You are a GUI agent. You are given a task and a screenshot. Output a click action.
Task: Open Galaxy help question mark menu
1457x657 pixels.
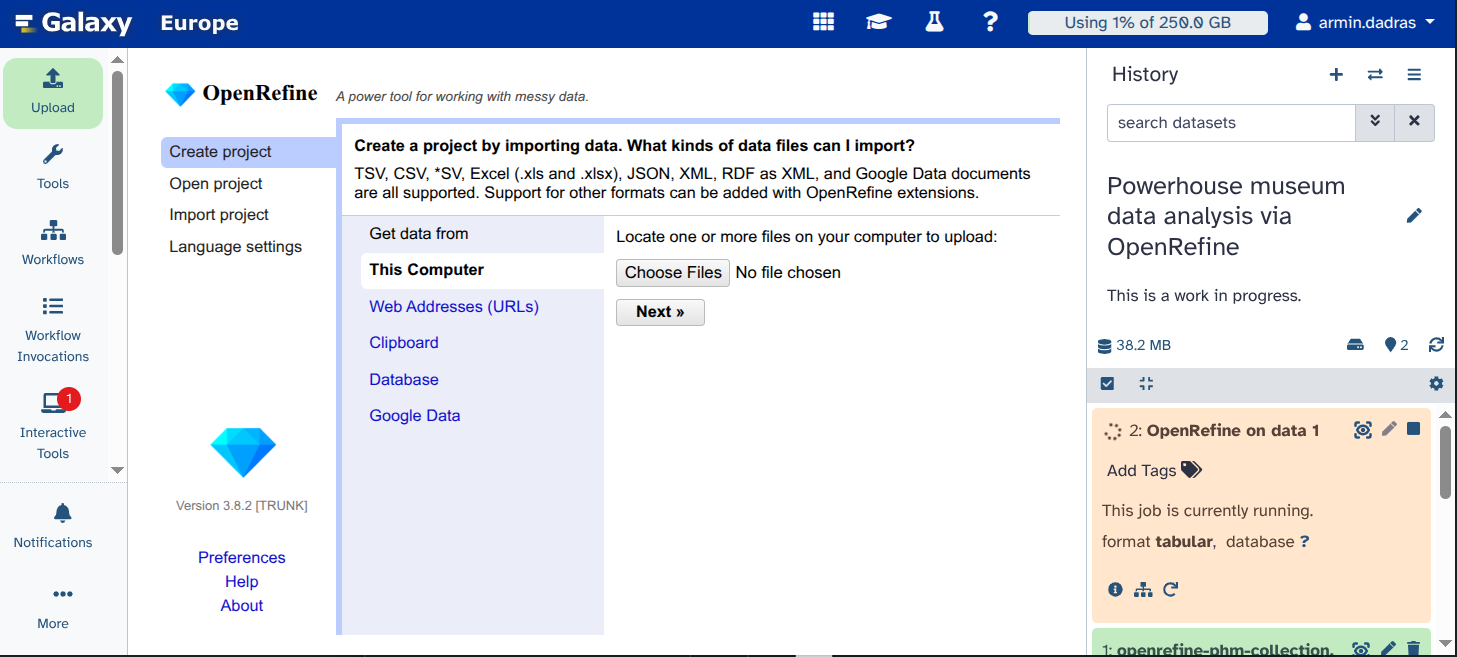990,22
